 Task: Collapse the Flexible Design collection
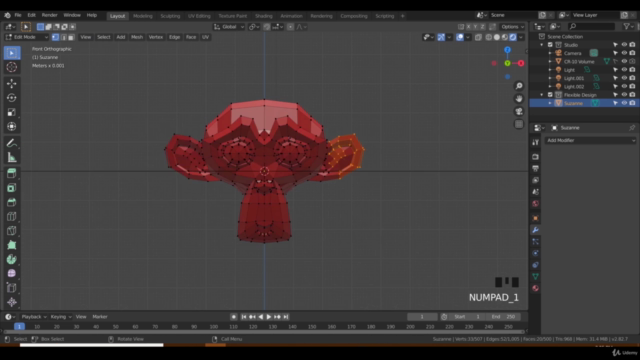tap(542, 95)
